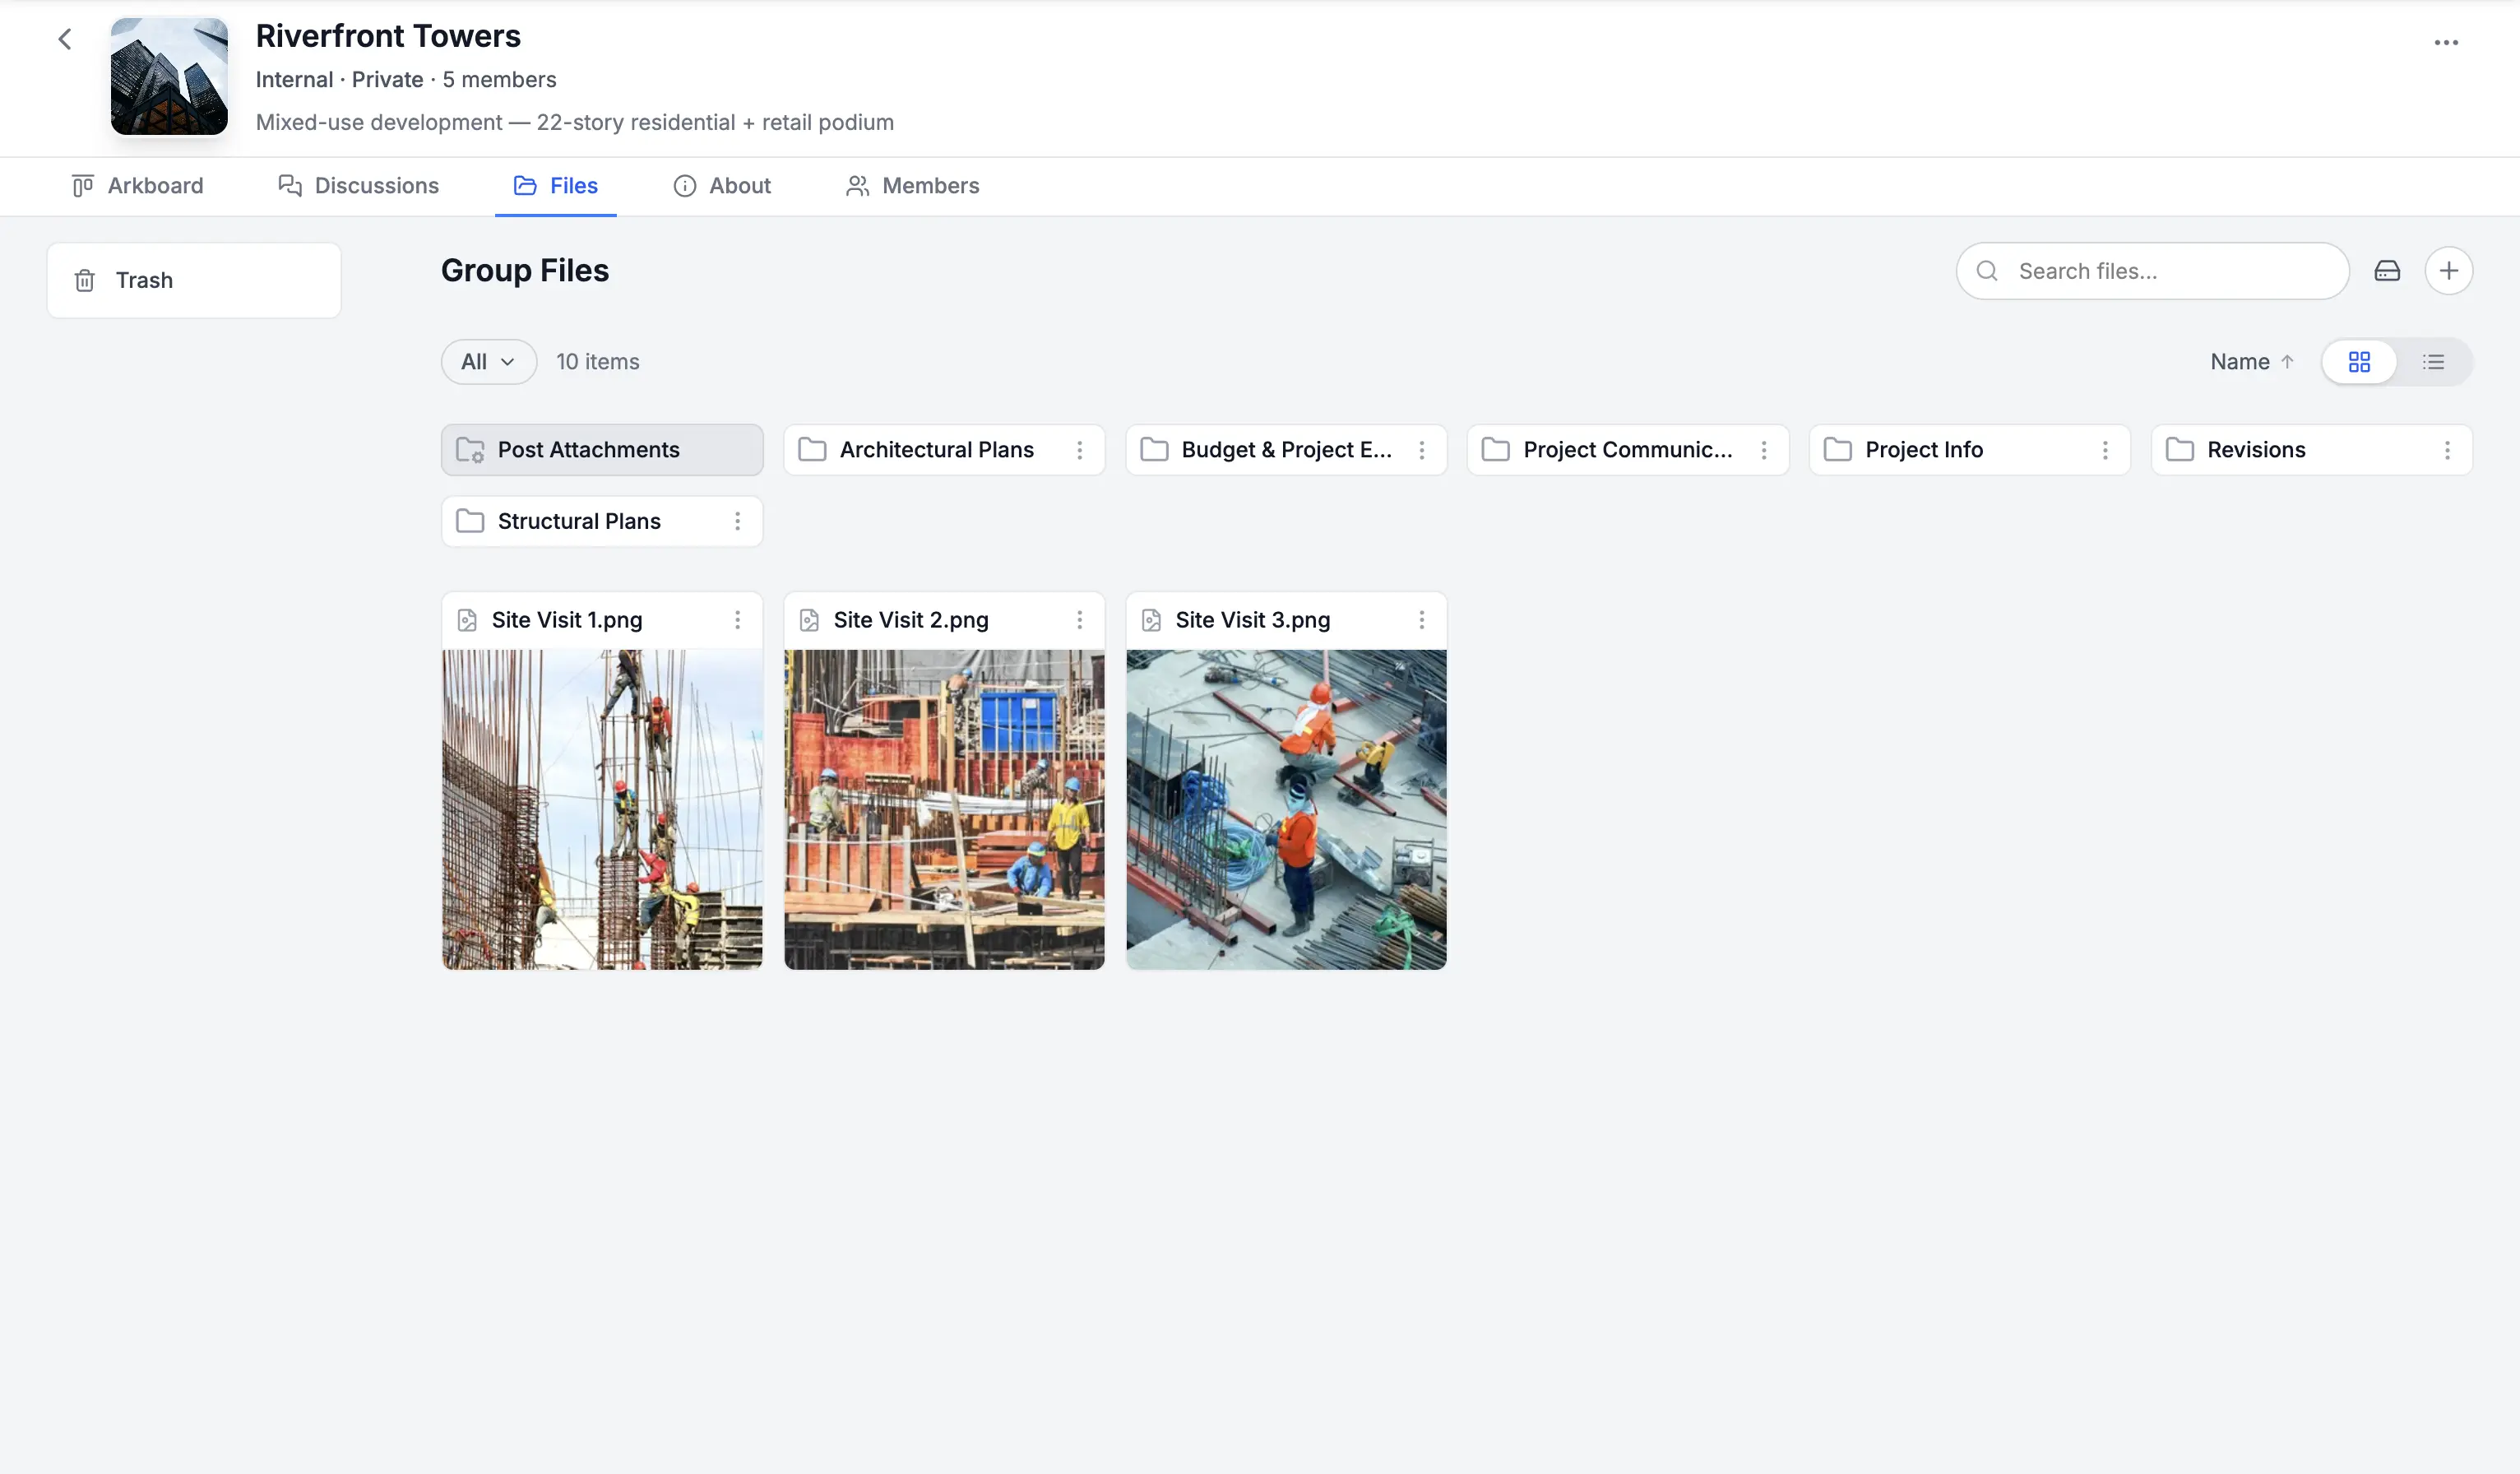Select the Files tab

[x=555, y=186]
